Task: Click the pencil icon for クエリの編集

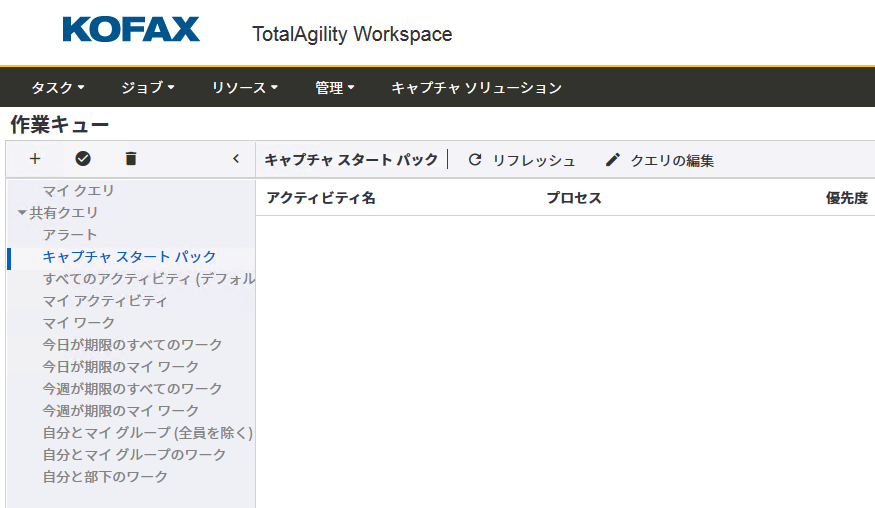Action: 613,160
